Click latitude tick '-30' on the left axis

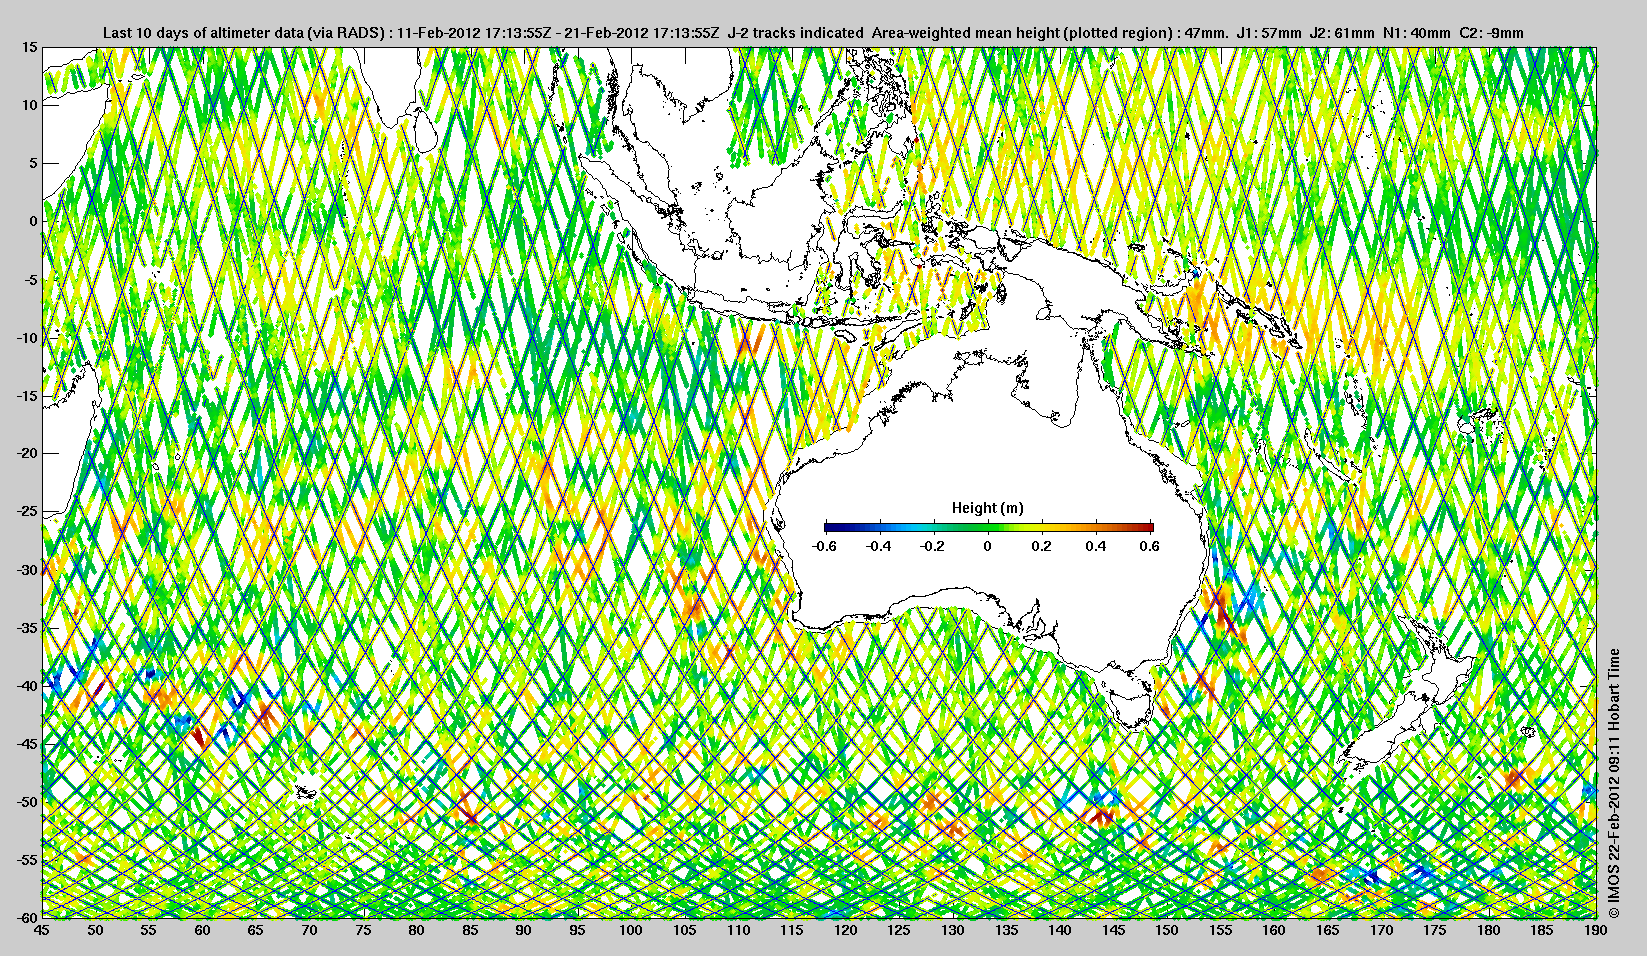tap(27, 569)
